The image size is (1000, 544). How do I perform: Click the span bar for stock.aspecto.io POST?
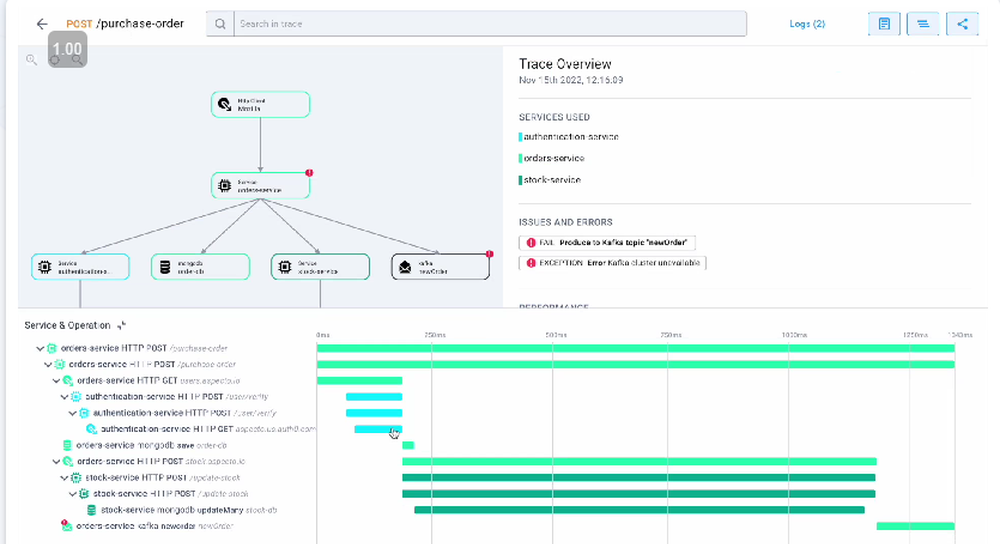[640, 461]
